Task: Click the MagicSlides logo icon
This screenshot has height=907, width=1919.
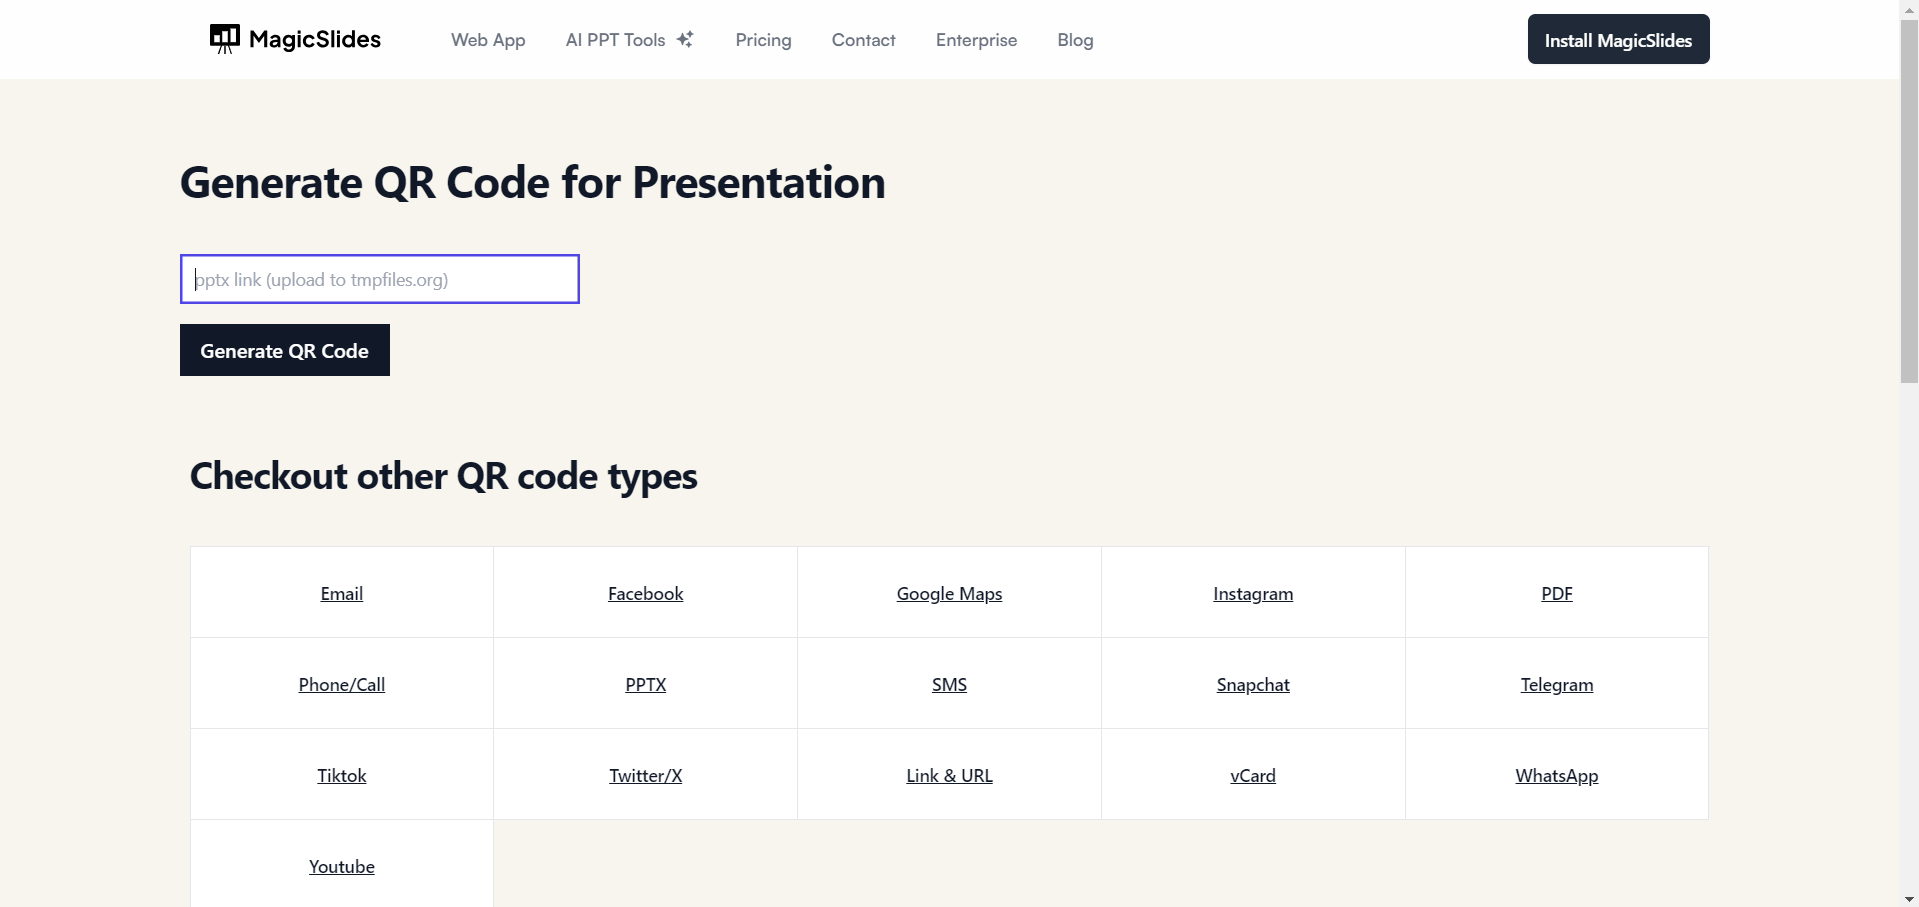Action: click(x=224, y=39)
